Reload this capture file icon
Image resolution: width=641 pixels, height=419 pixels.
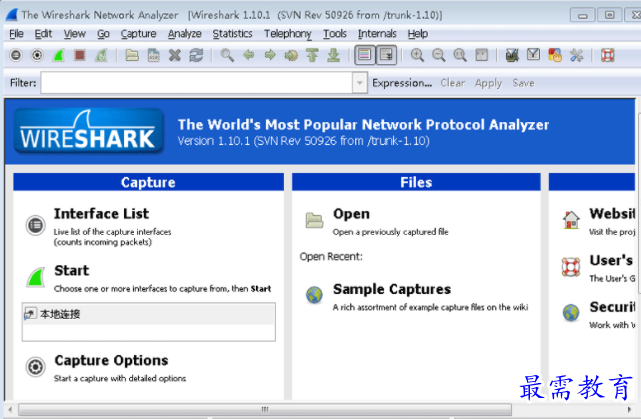coord(196,55)
